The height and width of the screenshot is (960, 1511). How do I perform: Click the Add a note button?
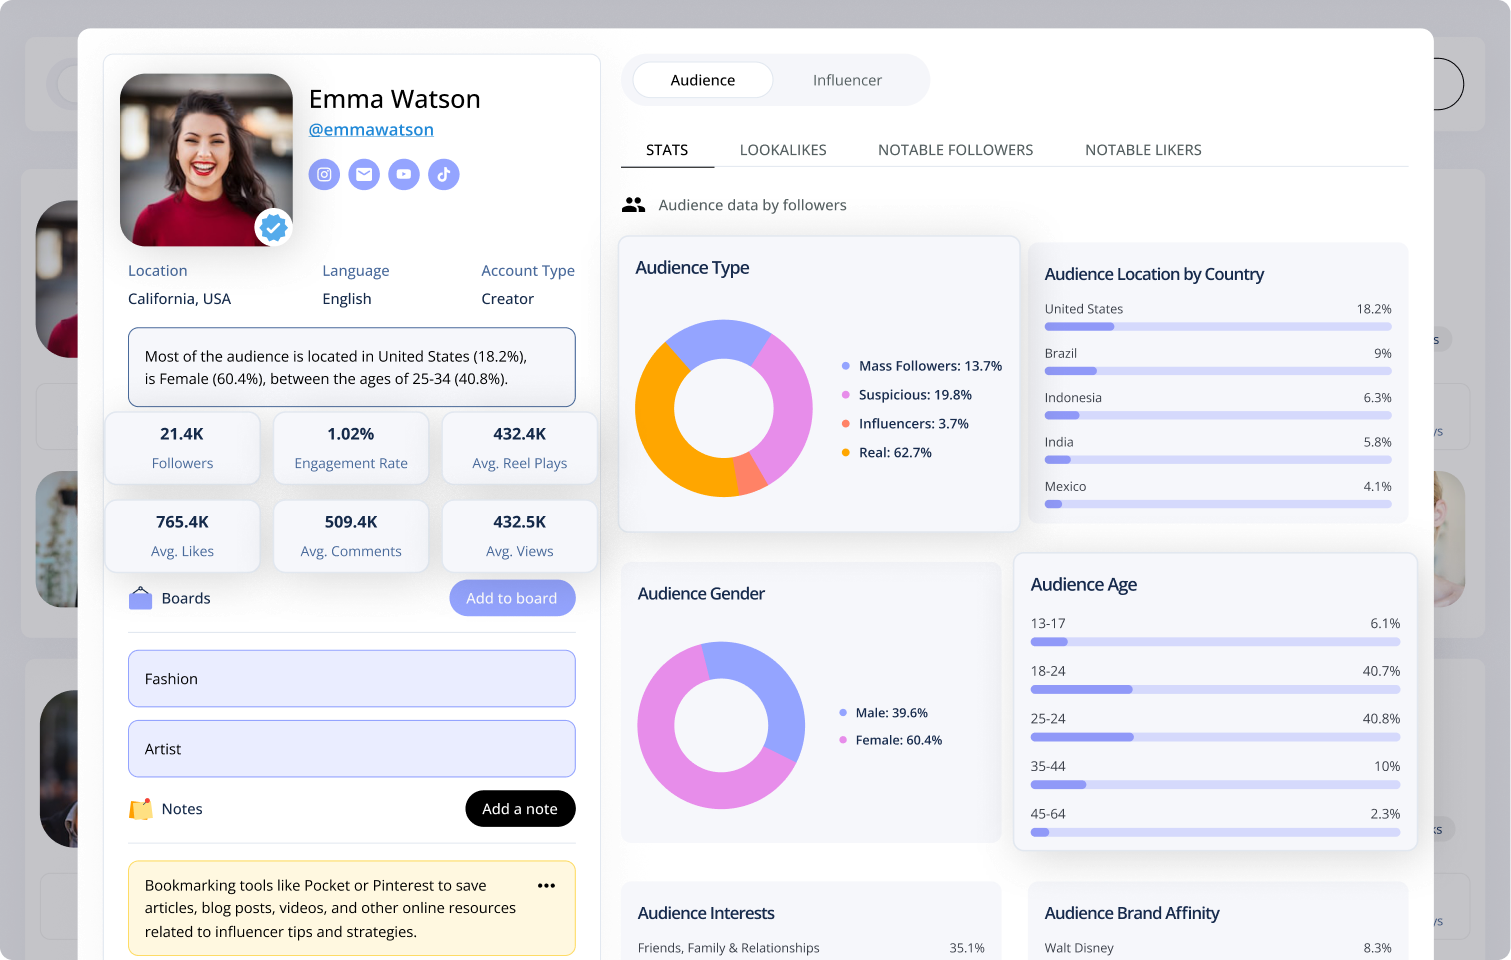tap(520, 809)
